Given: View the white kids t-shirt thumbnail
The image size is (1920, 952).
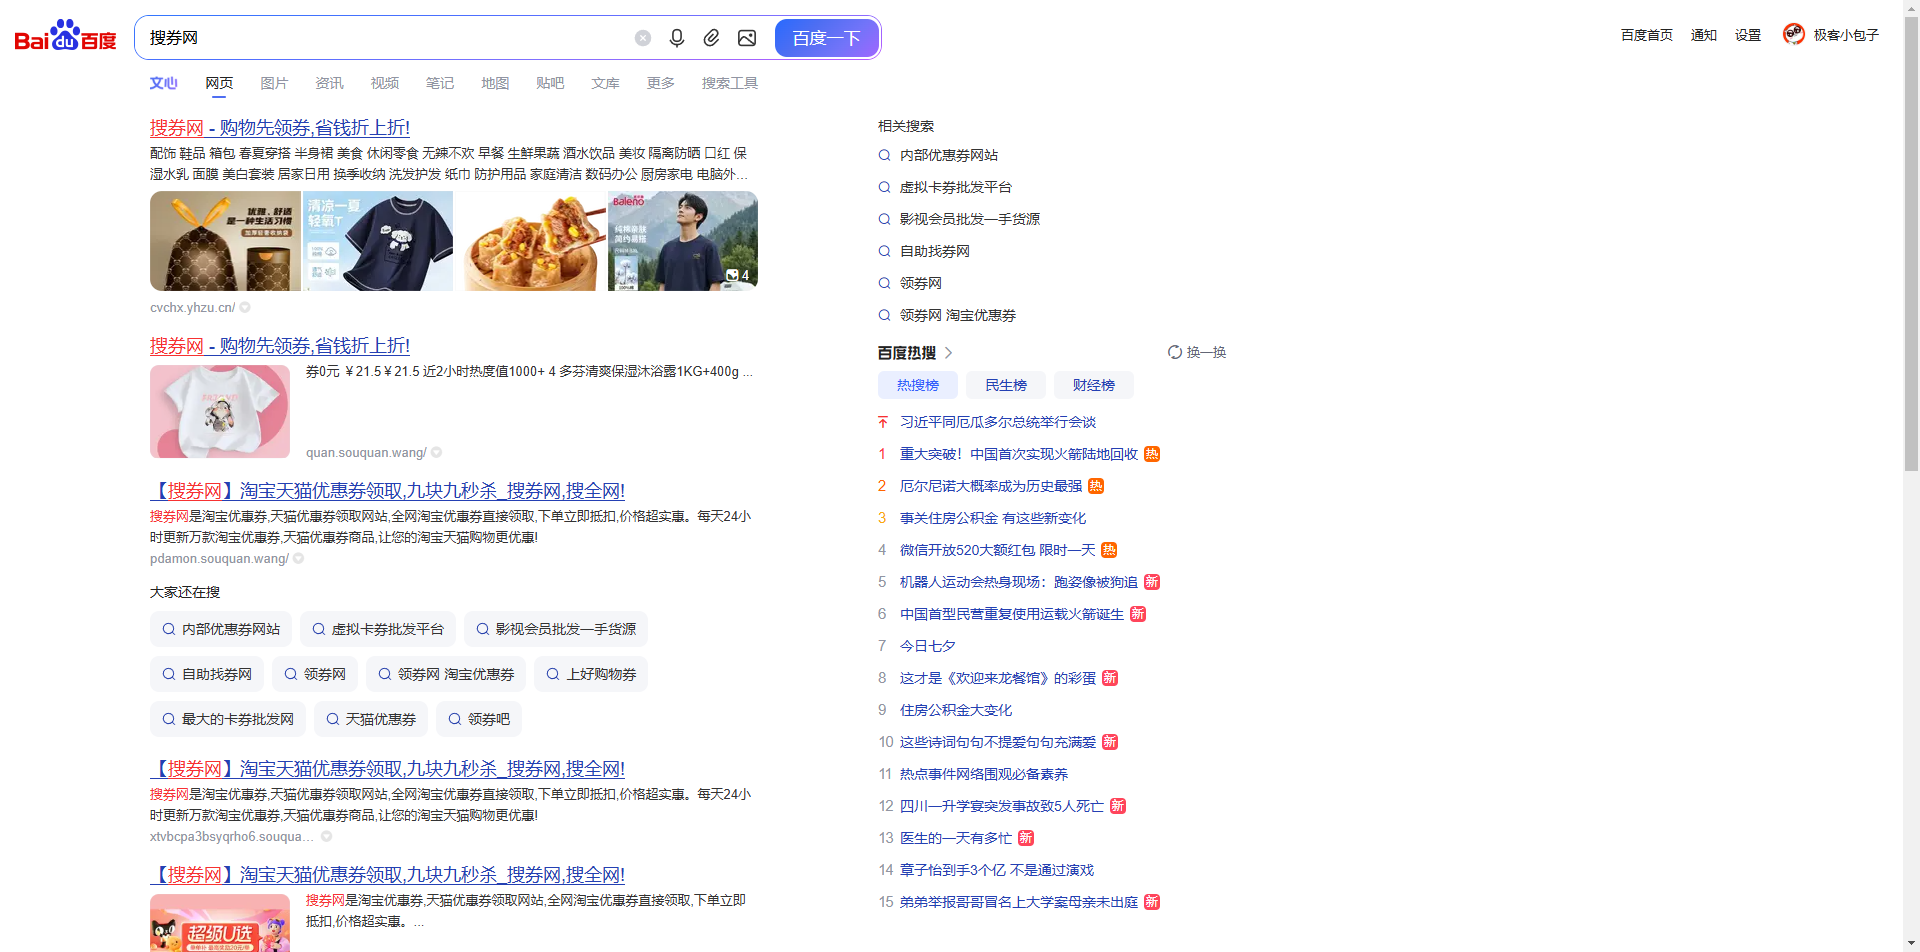Looking at the screenshot, I should [x=220, y=411].
